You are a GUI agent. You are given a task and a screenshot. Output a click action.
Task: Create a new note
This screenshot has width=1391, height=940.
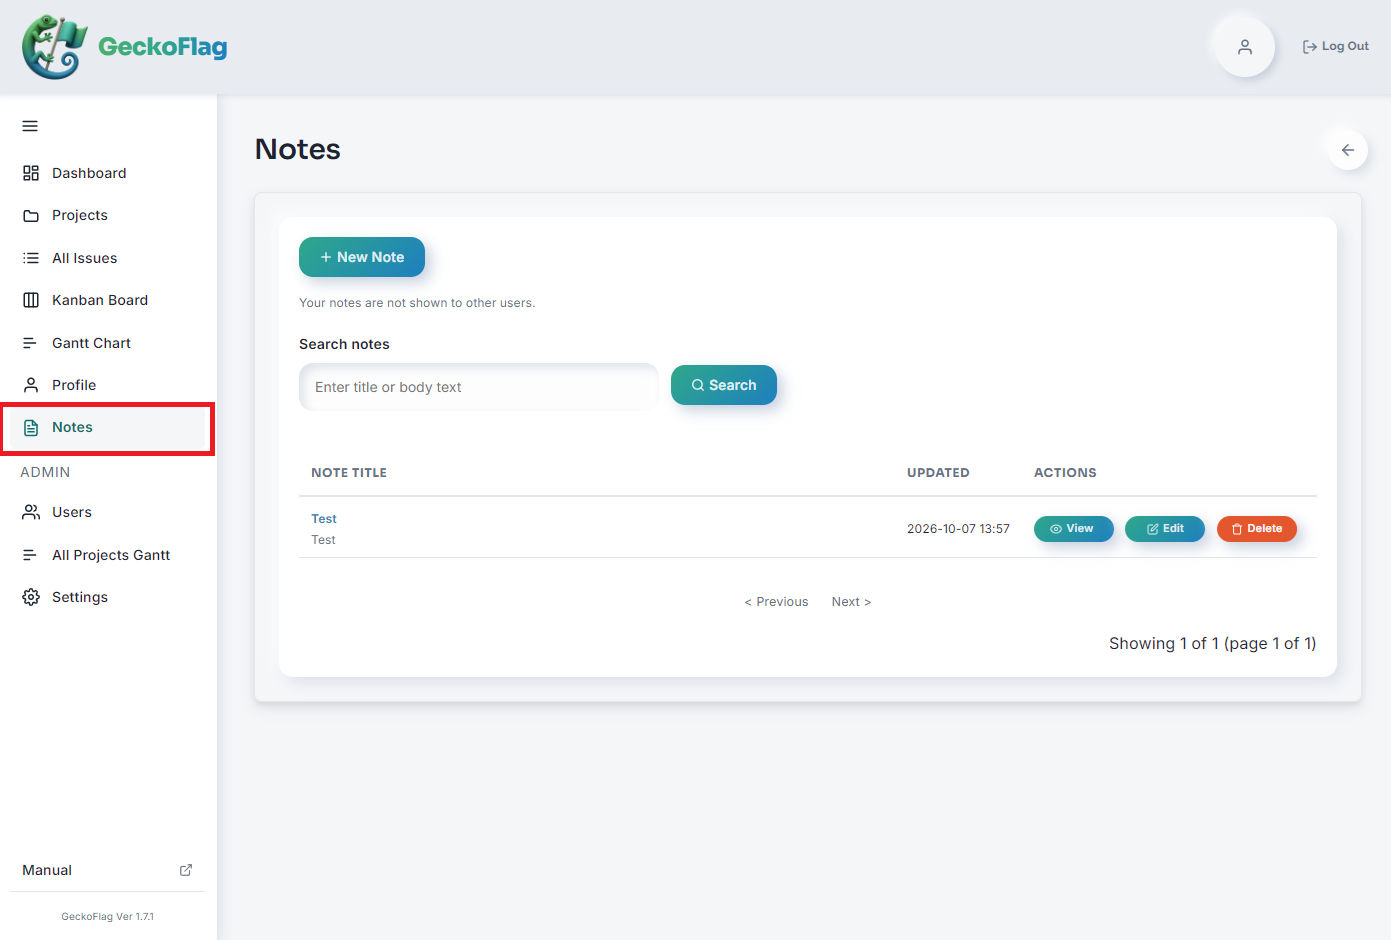point(362,257)
